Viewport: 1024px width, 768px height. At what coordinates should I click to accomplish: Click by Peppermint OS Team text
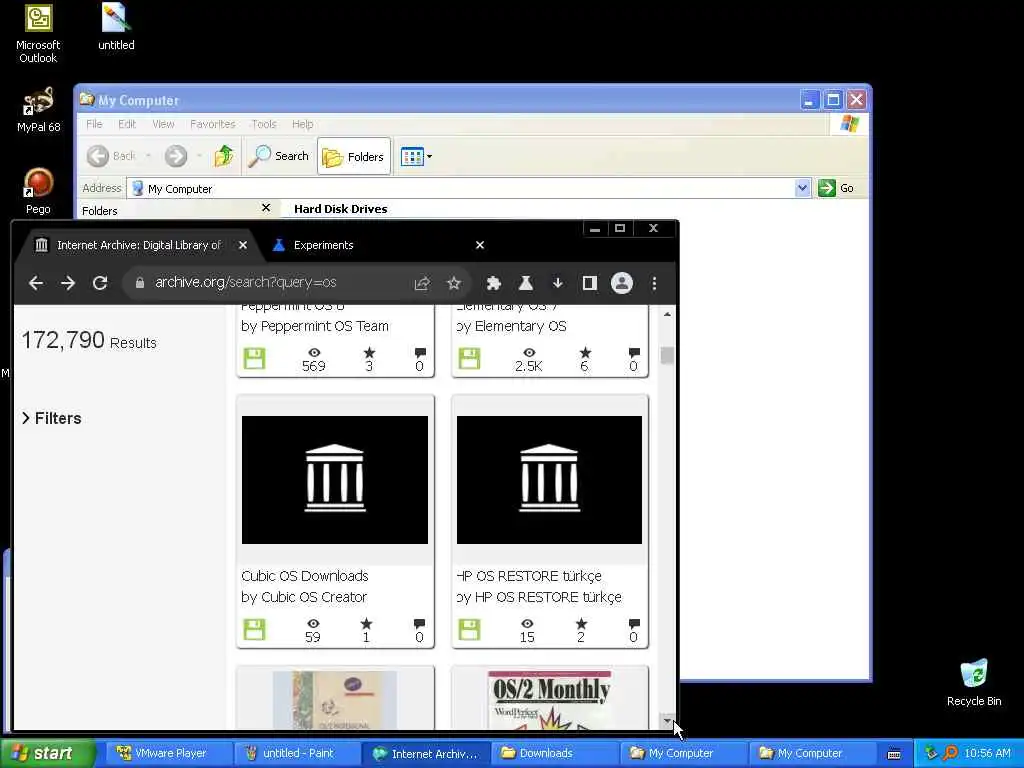315,326
